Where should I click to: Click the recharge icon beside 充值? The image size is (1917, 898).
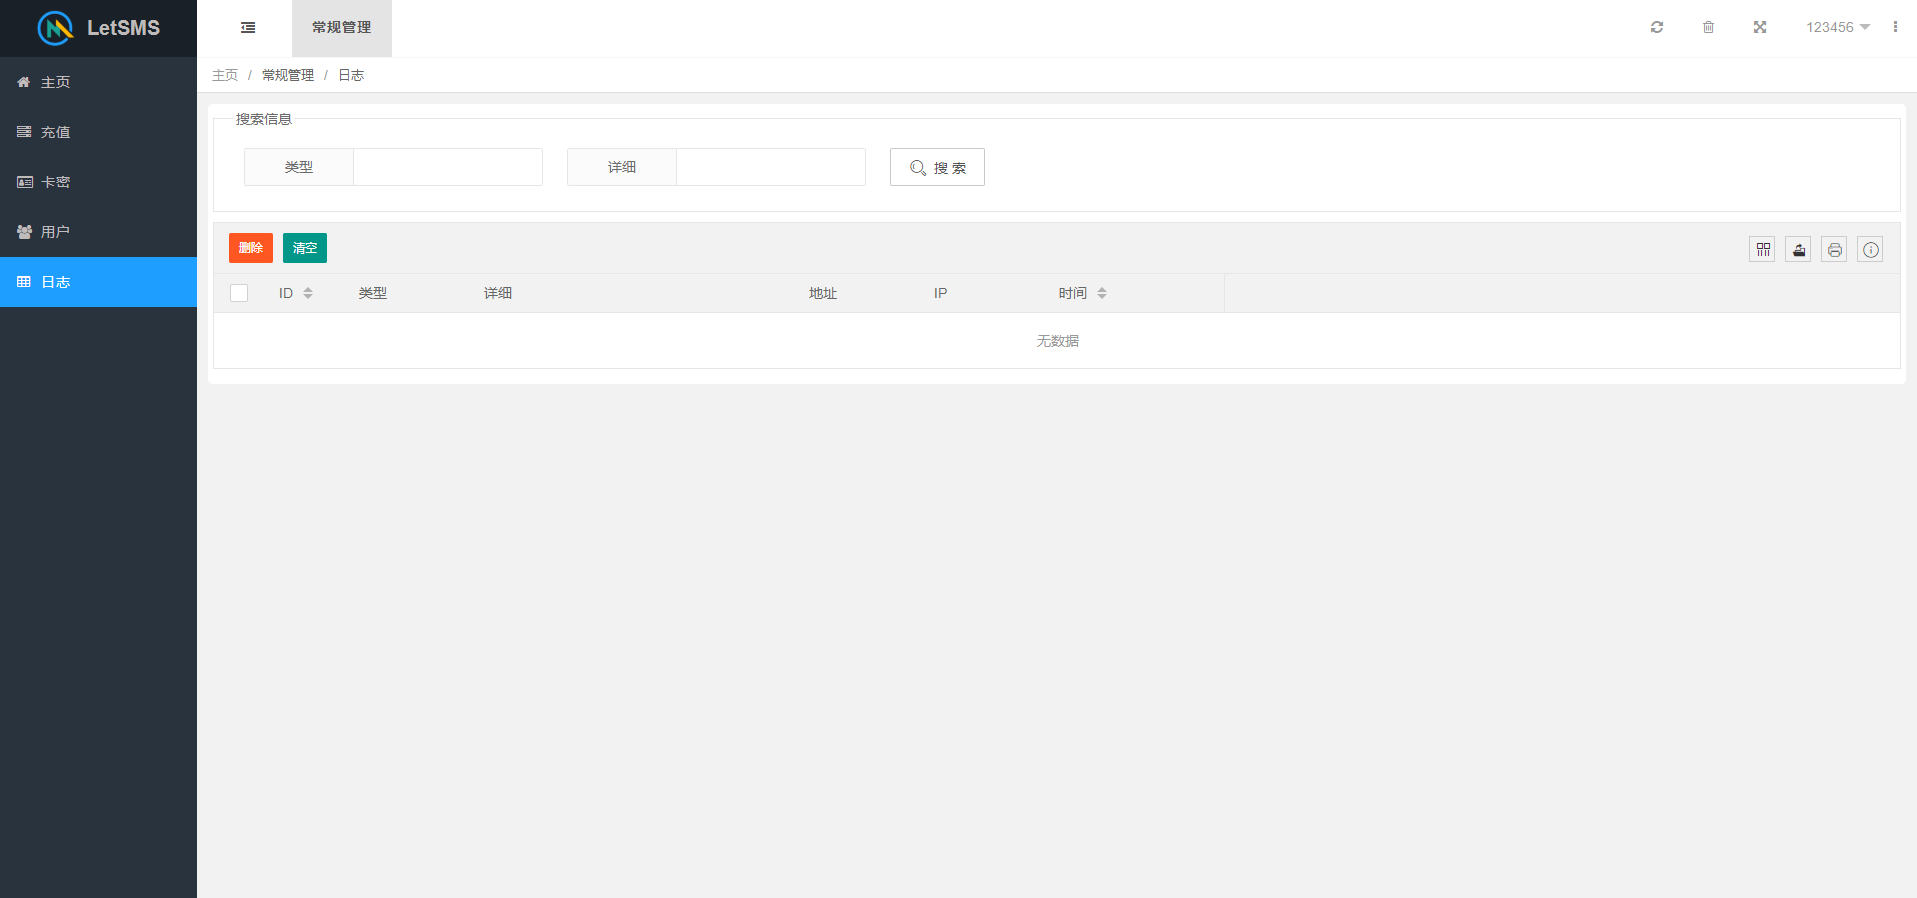coord(24,132)
